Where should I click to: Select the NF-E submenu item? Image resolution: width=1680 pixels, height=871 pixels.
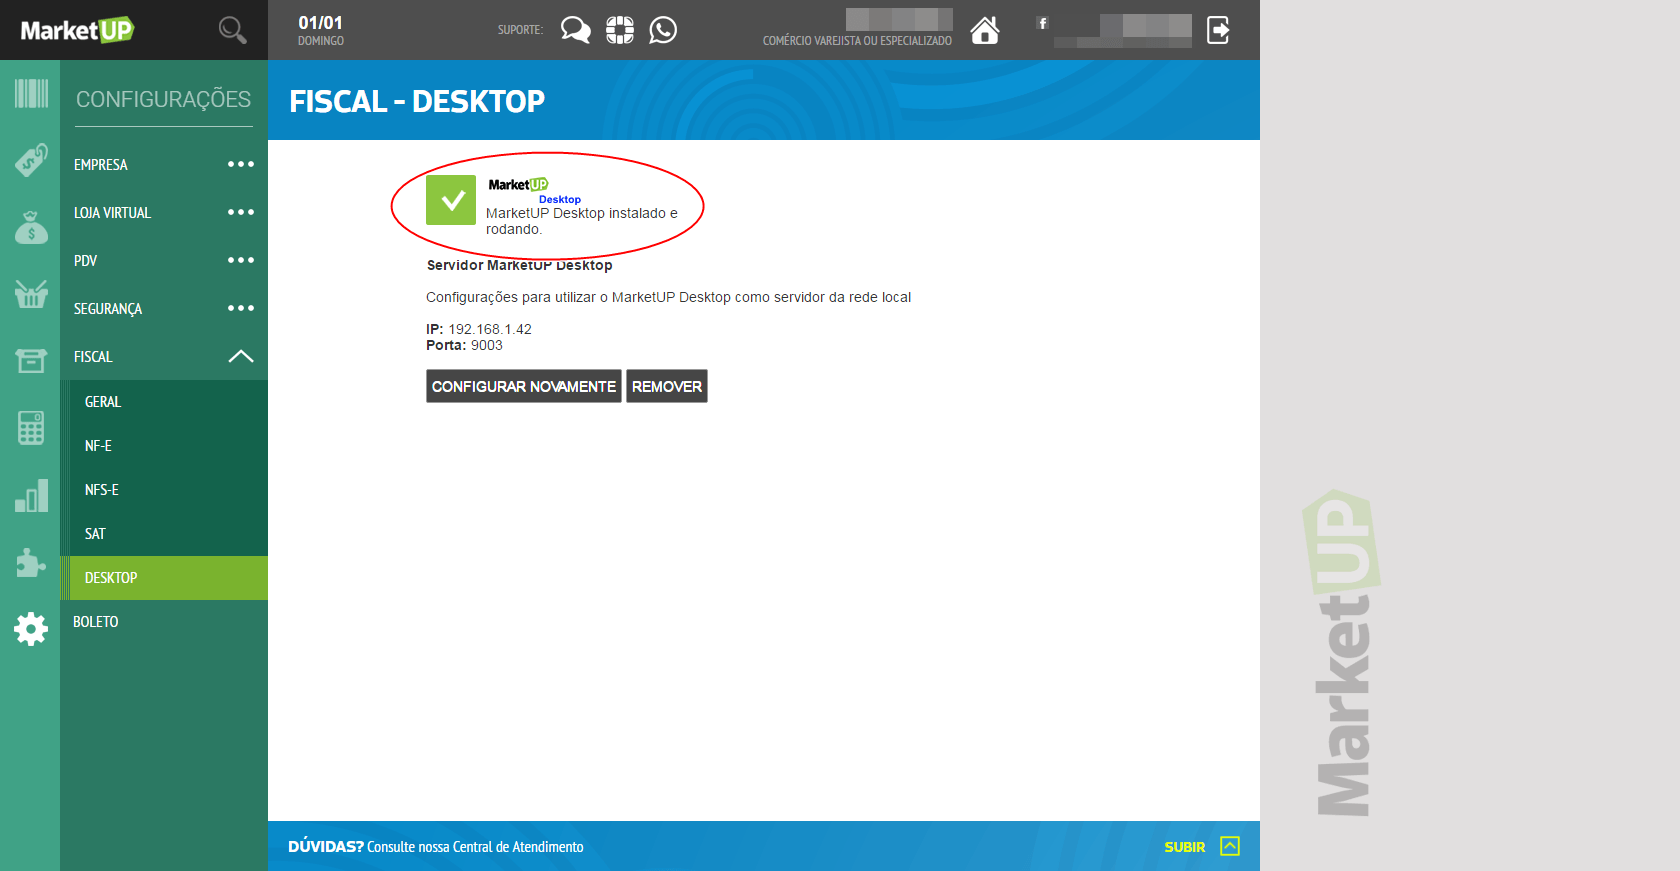(x=164, y=446)
